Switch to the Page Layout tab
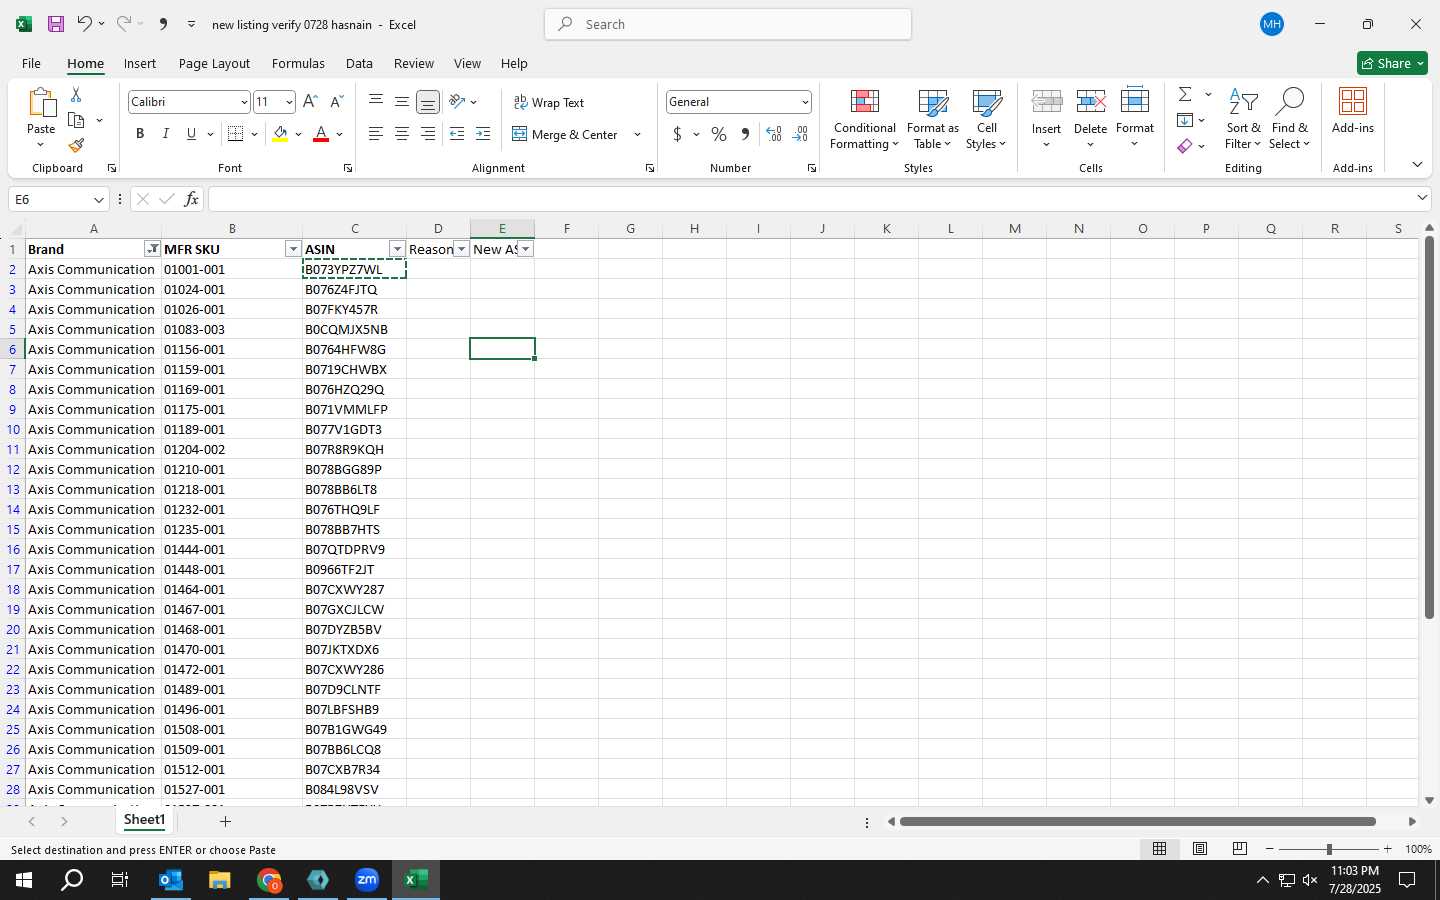 point(214,63)
